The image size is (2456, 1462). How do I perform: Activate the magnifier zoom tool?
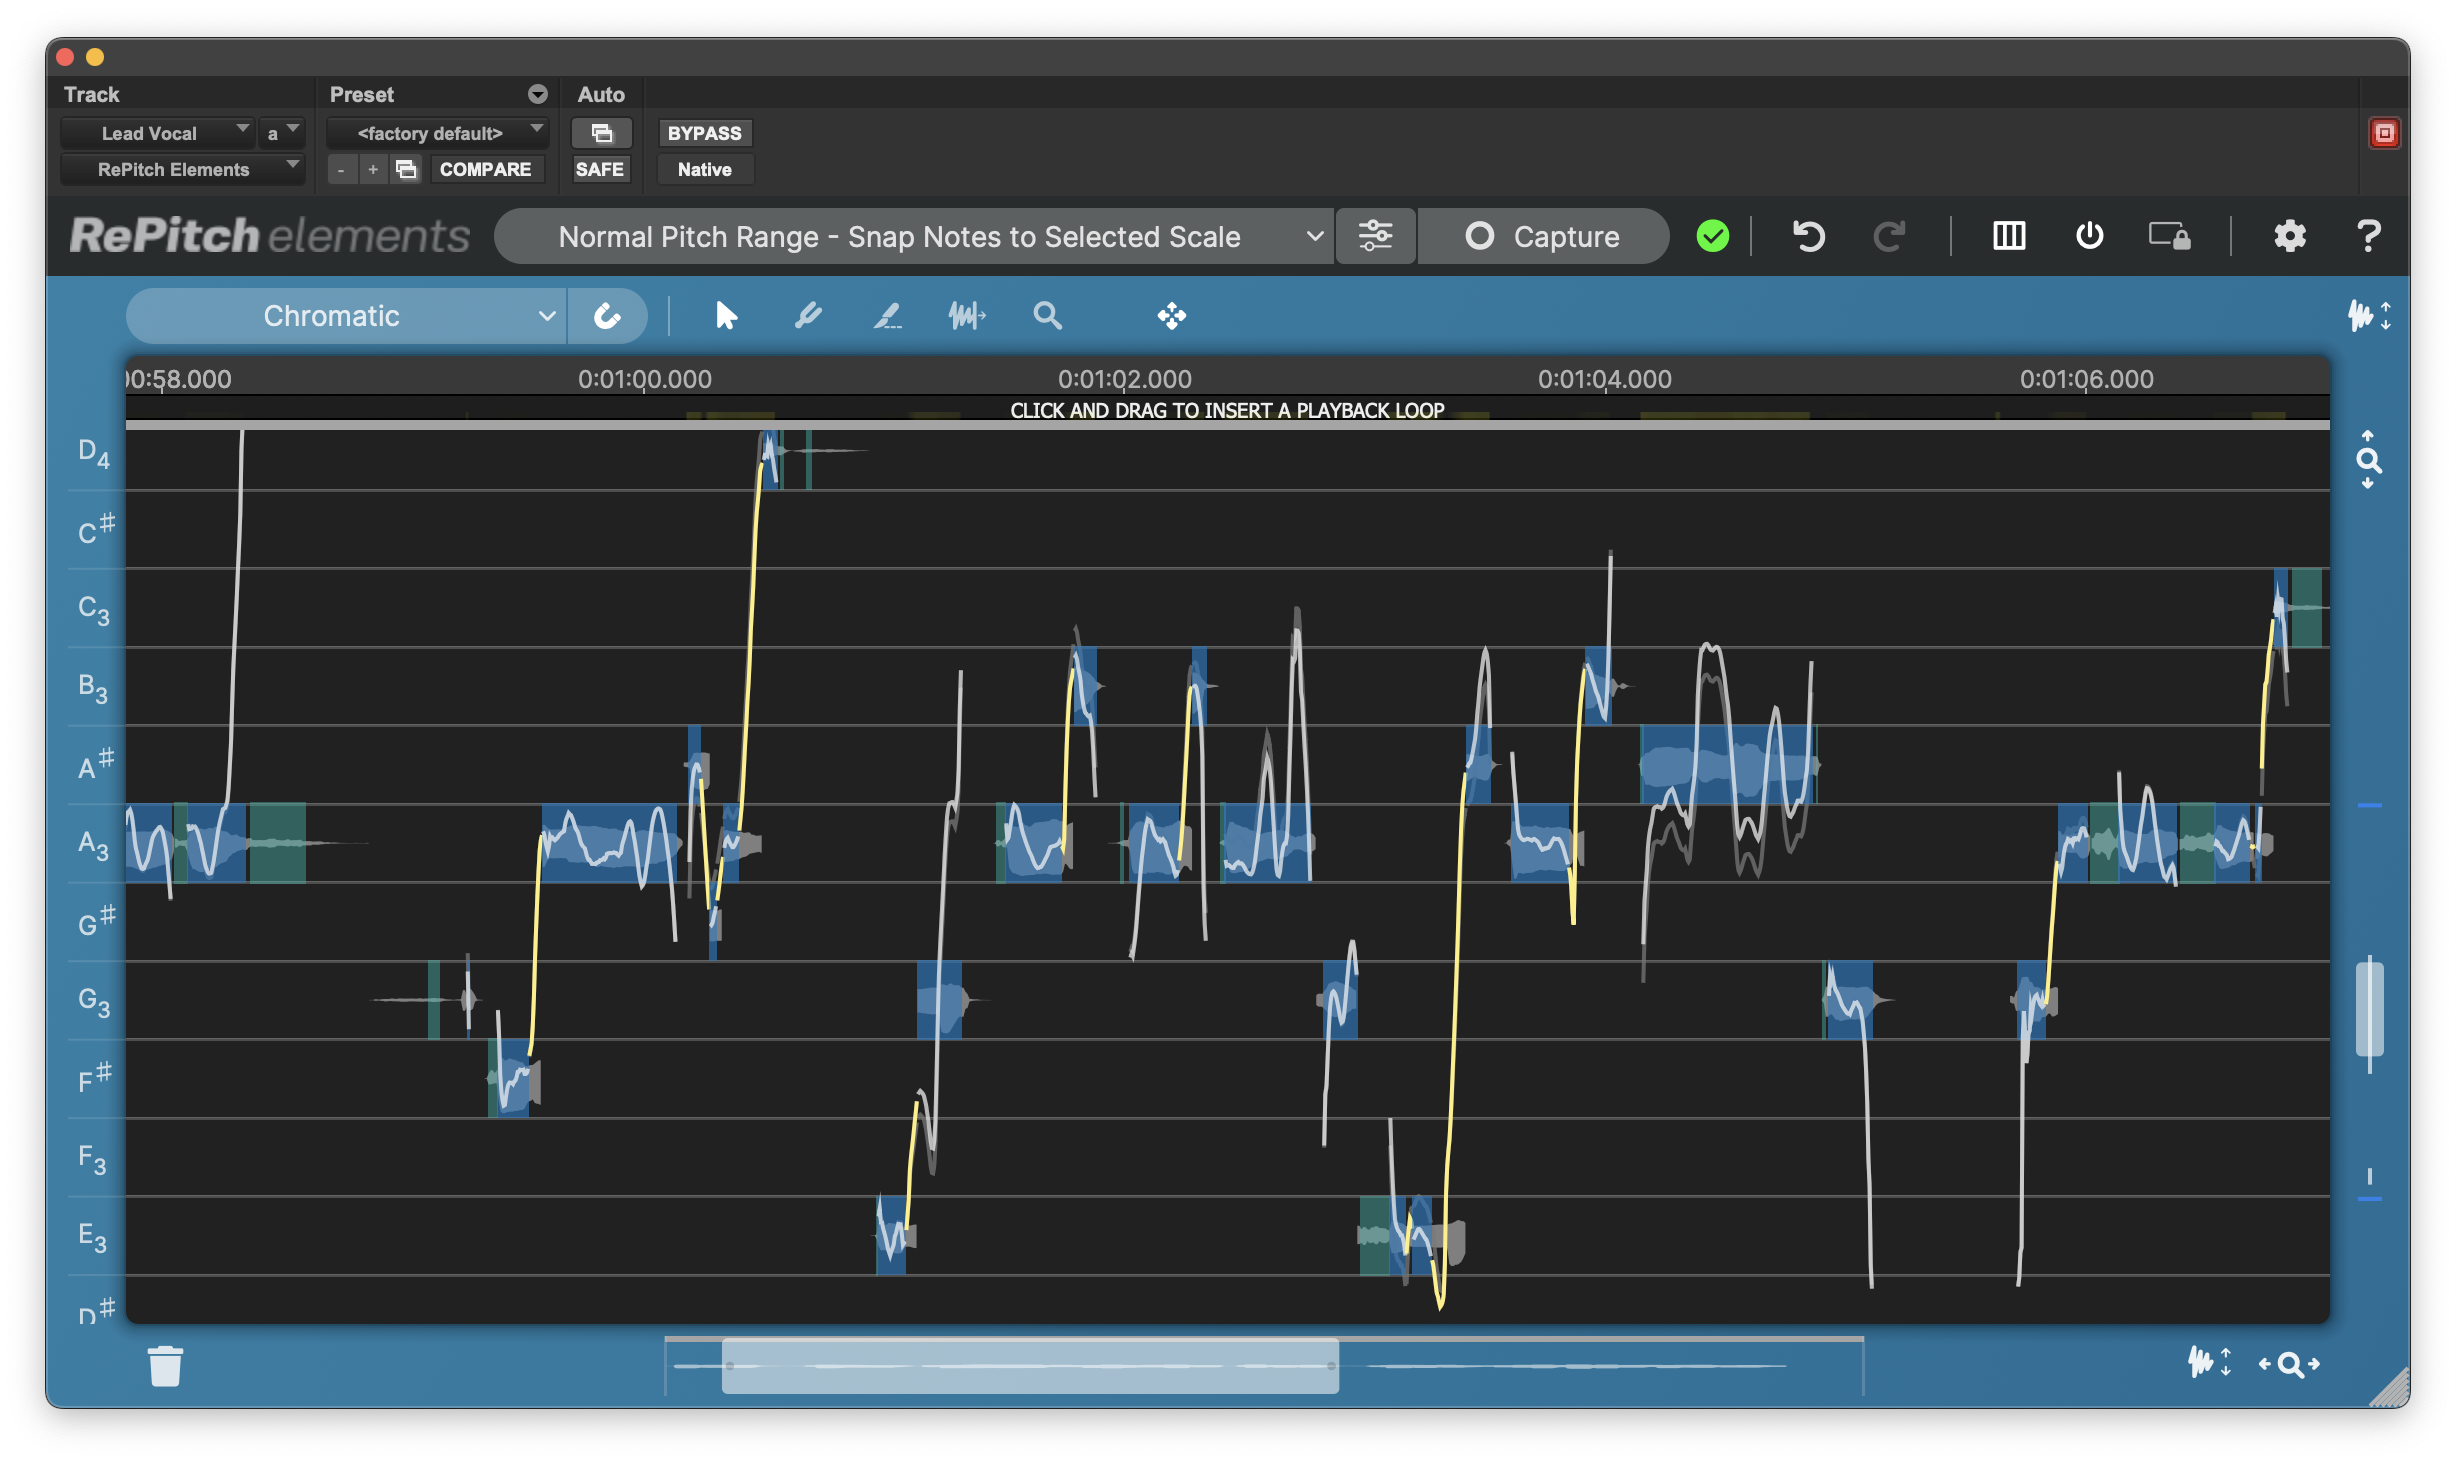(1047, 316)
